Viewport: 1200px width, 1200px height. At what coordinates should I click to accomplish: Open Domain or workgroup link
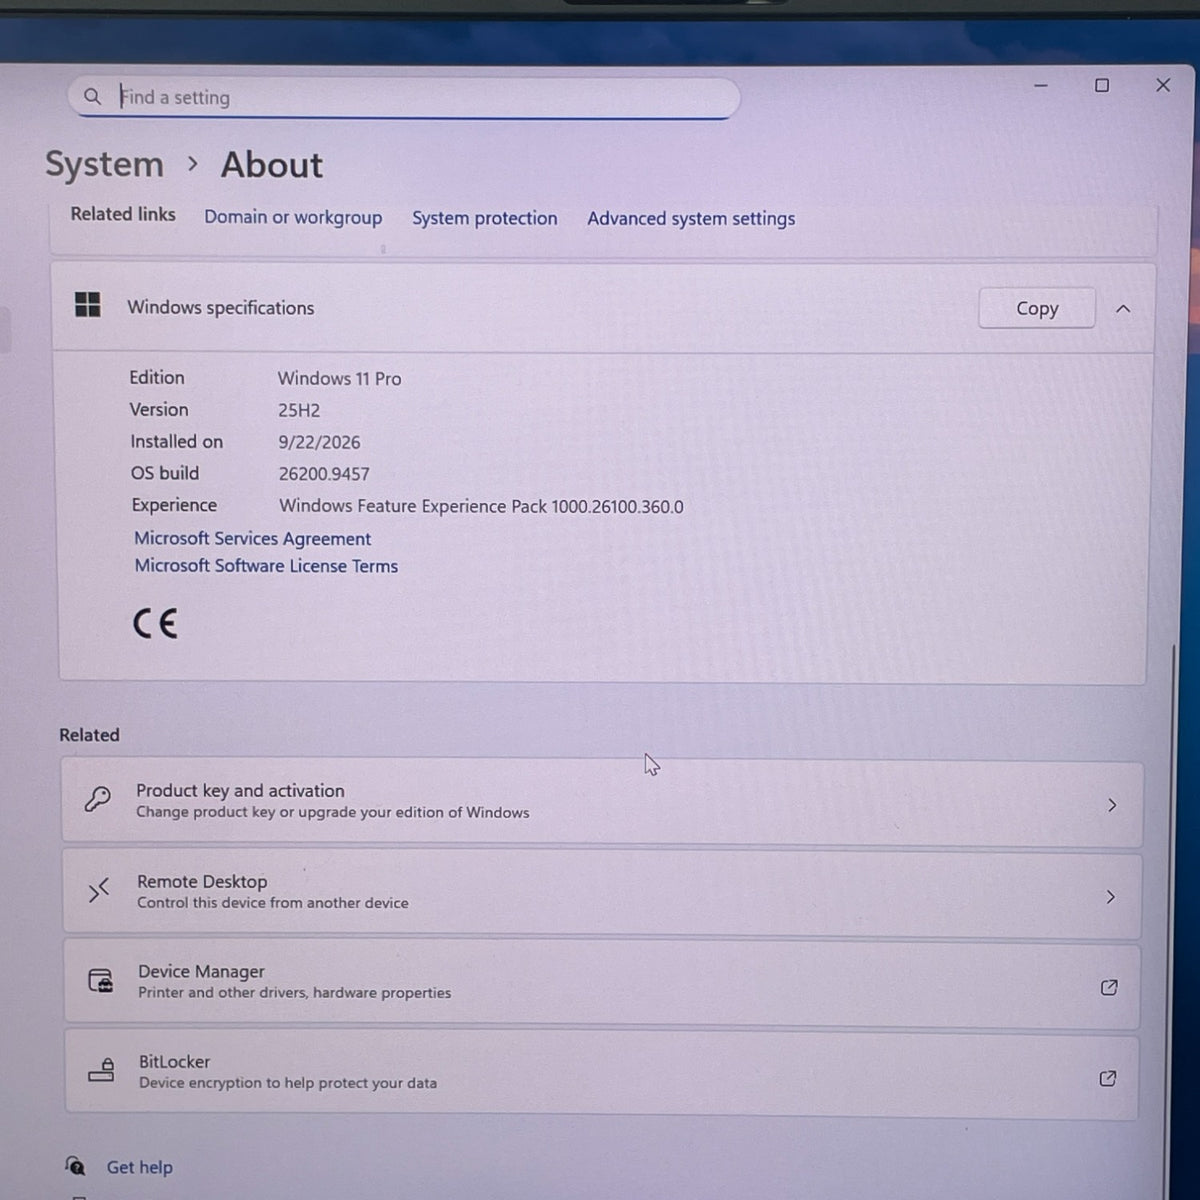tap(293, 217)
